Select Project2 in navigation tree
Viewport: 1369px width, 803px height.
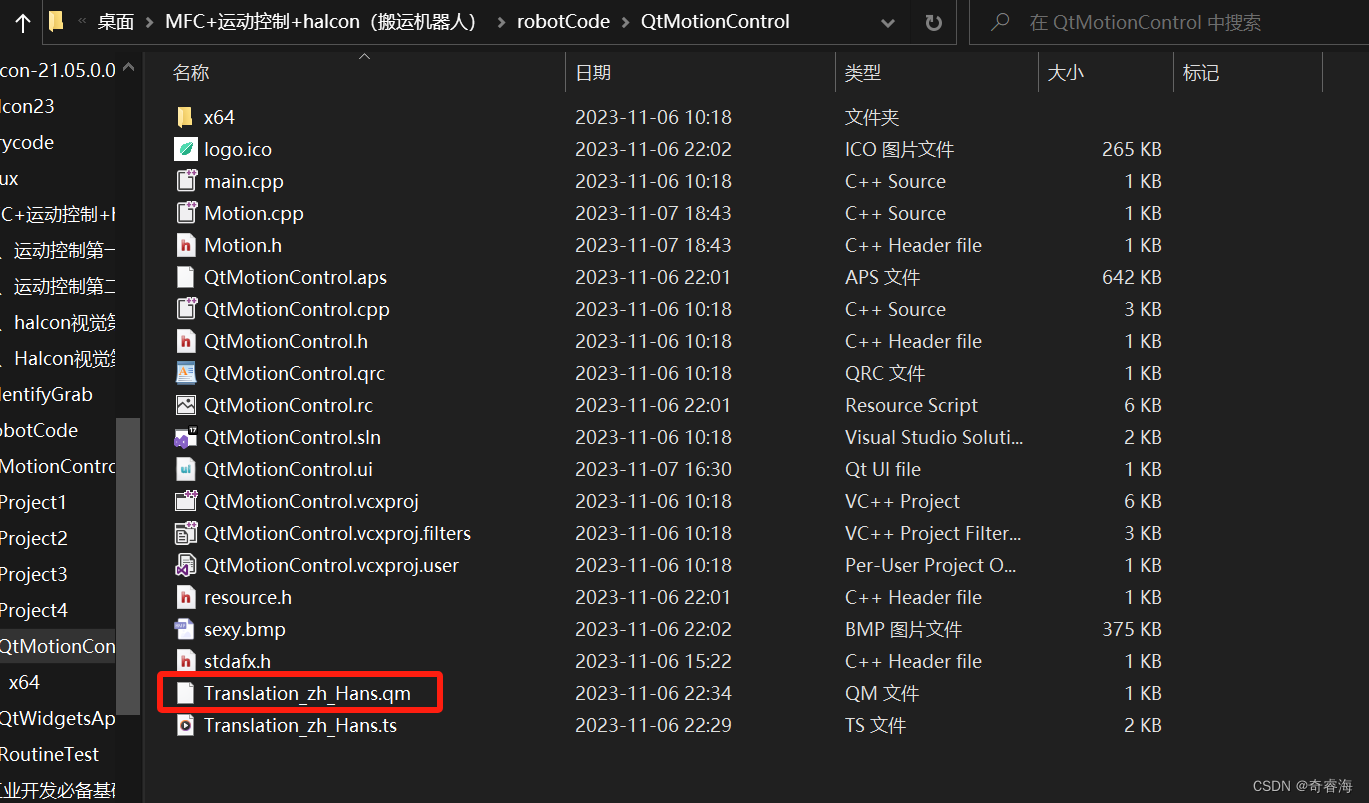point(34,538)
